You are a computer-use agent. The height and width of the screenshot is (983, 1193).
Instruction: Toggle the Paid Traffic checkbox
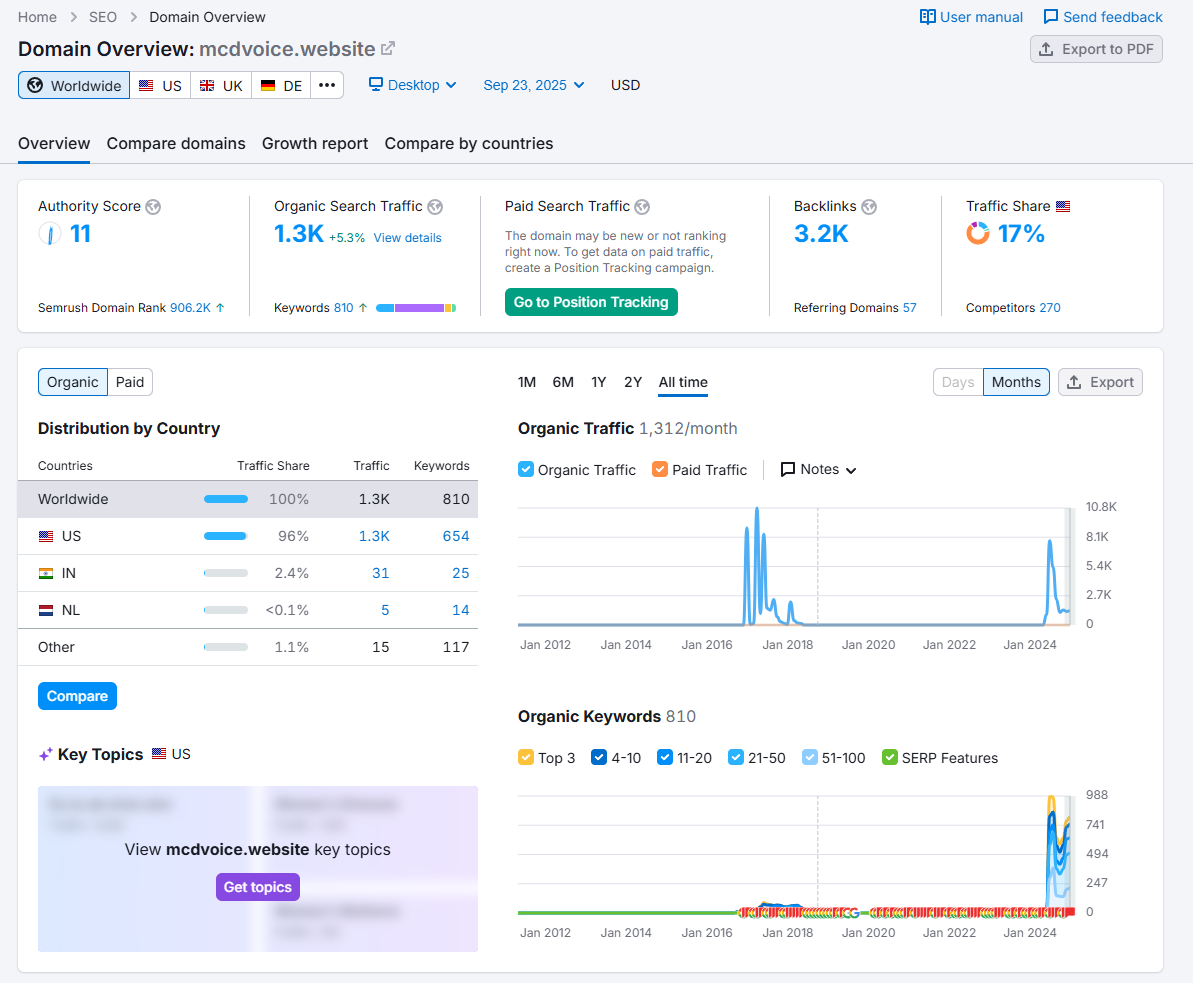660,470
